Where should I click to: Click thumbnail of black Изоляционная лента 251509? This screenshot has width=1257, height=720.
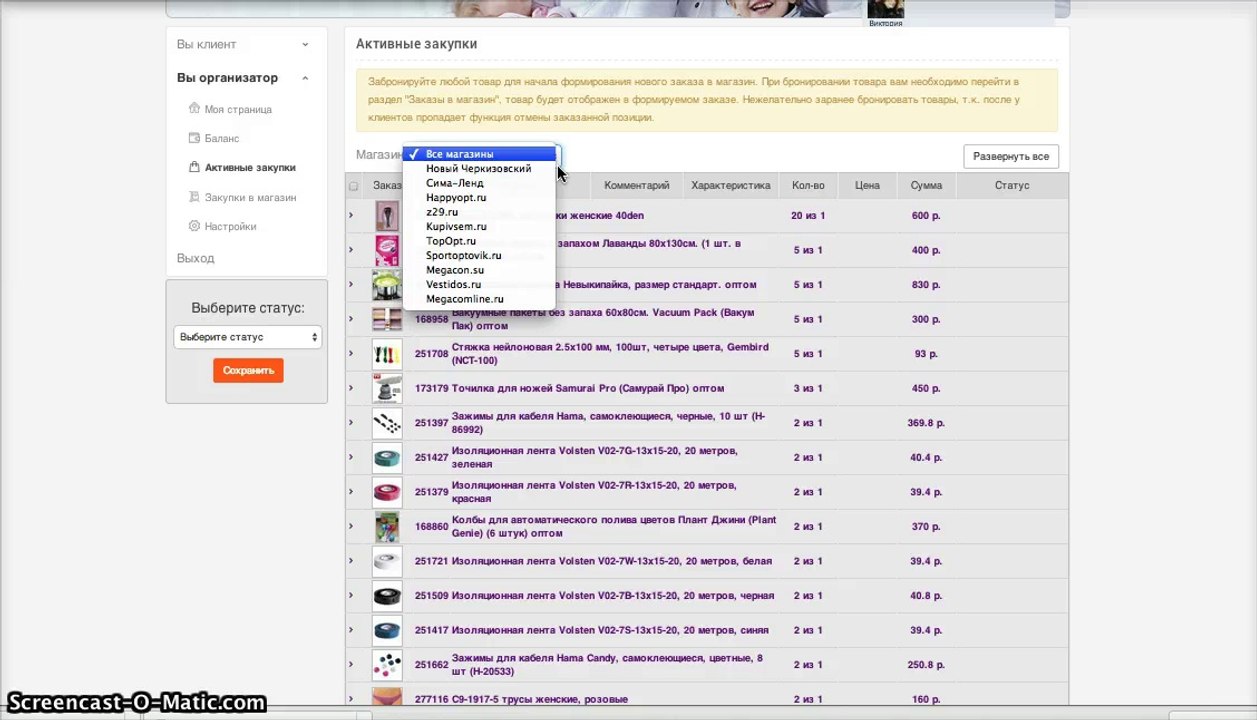click(387, 596)
